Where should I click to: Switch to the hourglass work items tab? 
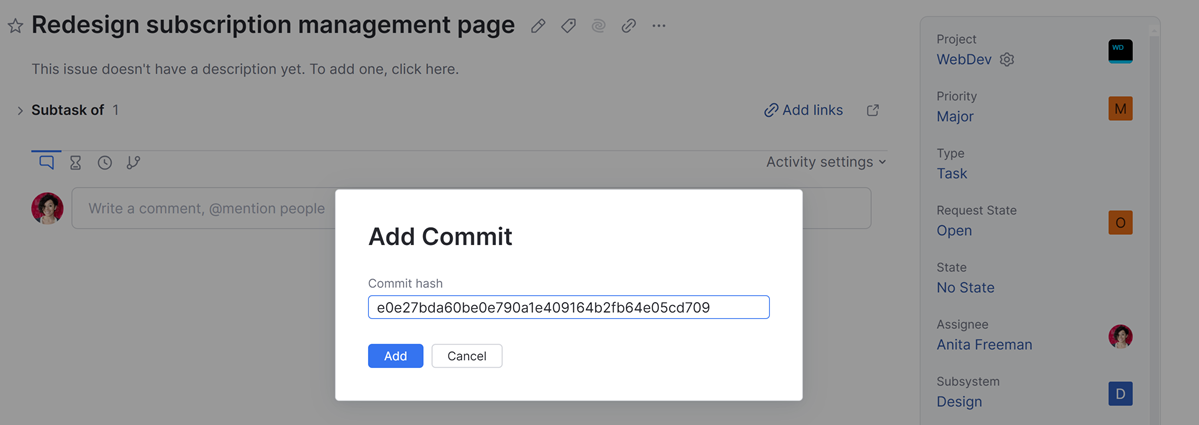75,163
